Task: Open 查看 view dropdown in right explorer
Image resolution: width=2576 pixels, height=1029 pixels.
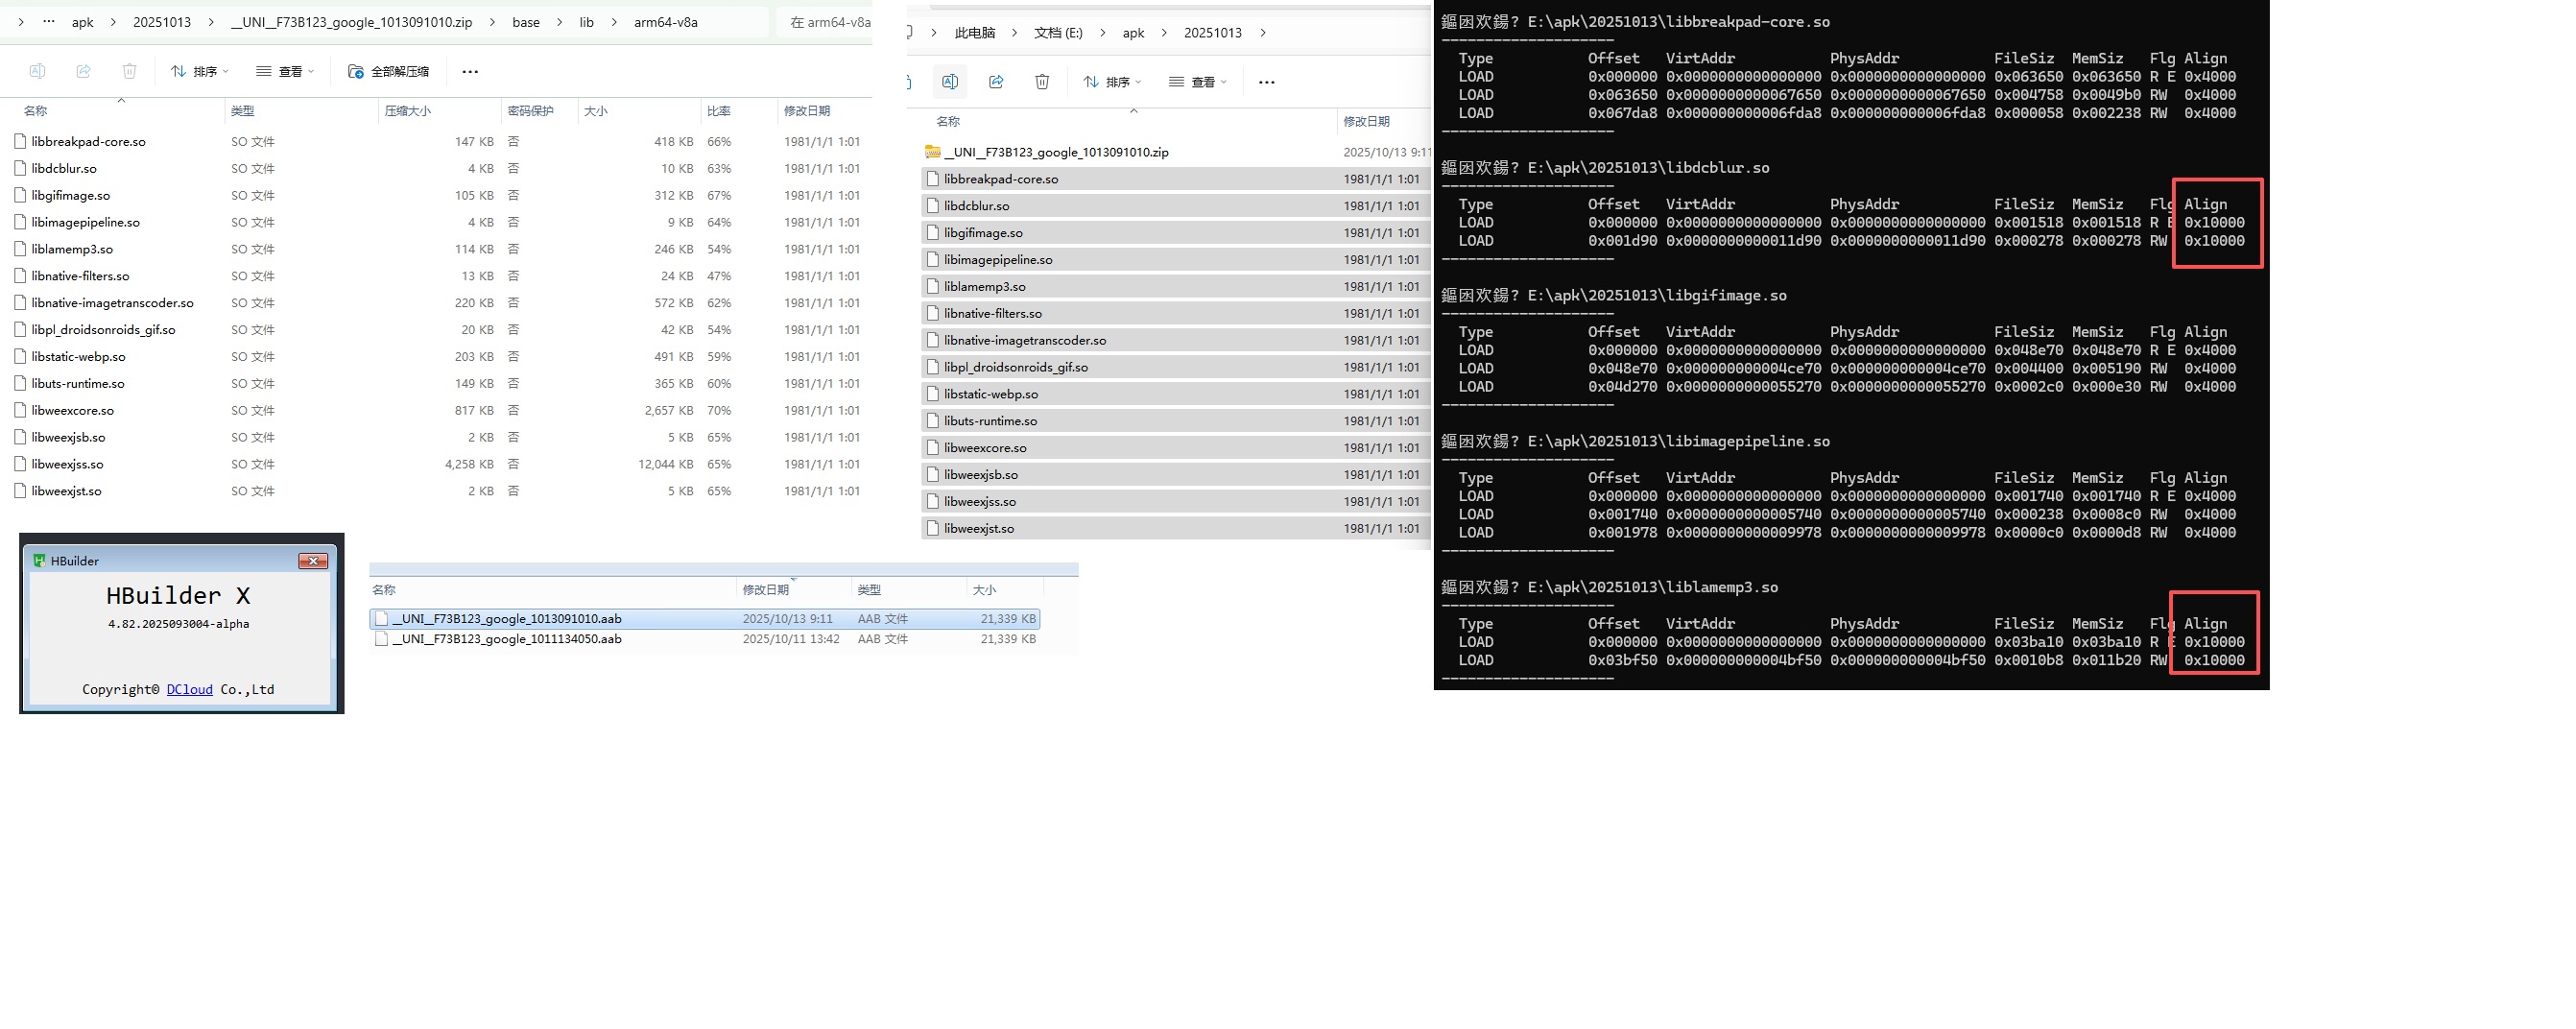Action: pyautogui.click(x=1197, y=82)
